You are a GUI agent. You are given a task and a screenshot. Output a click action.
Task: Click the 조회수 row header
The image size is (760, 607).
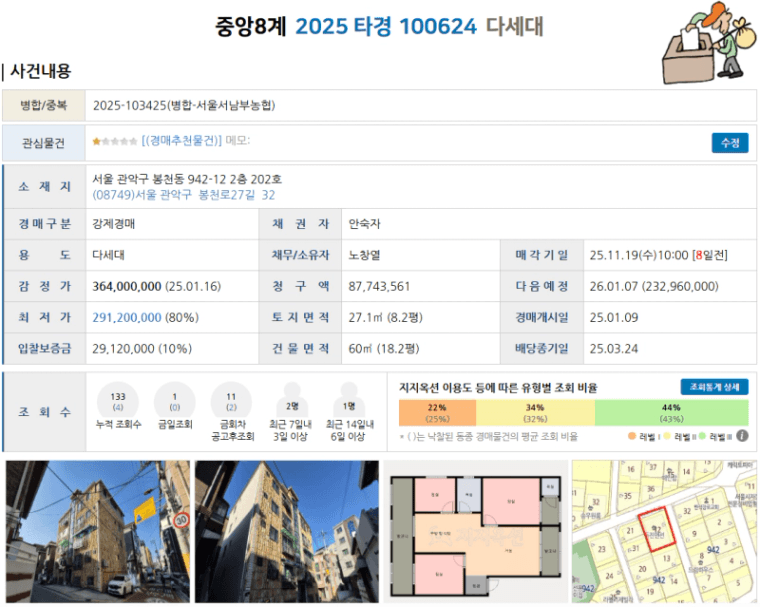pyautogui.click(x=45, y=412)
